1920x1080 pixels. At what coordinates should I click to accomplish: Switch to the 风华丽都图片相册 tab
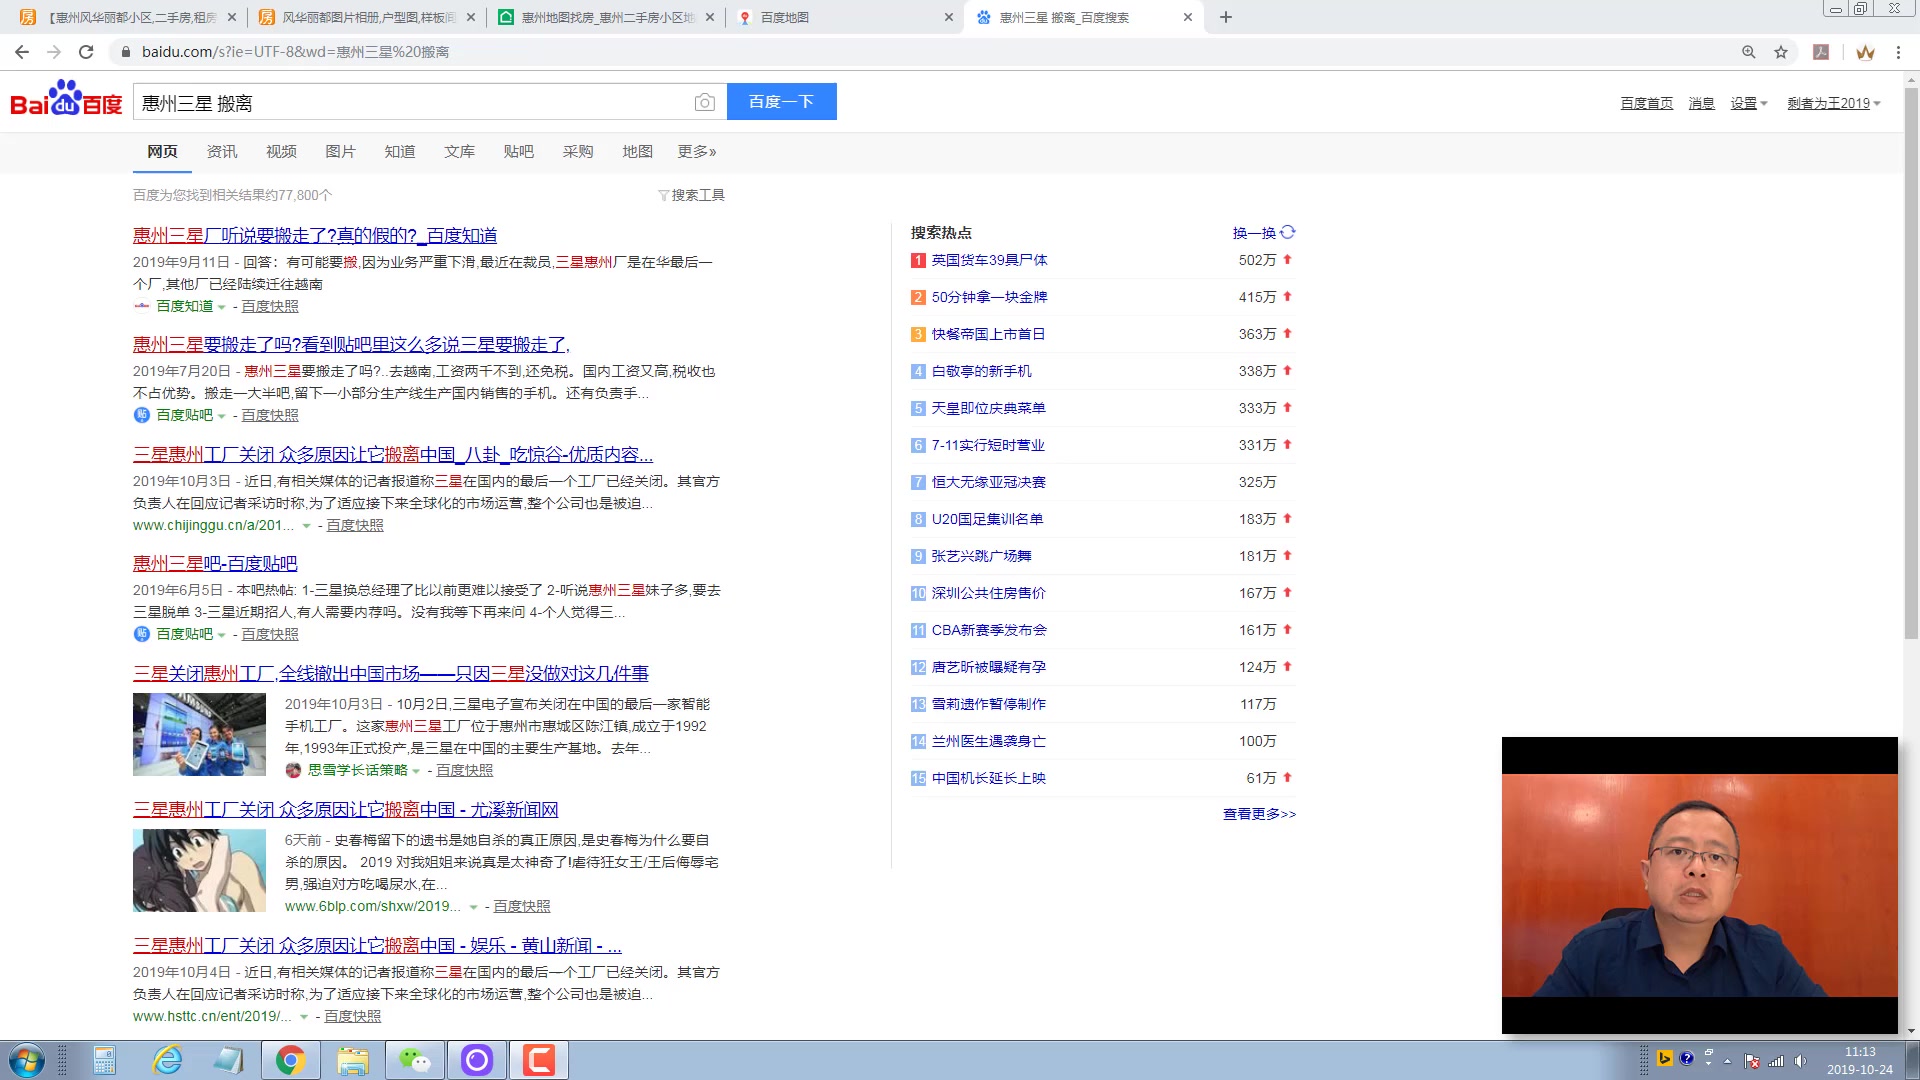368,17
